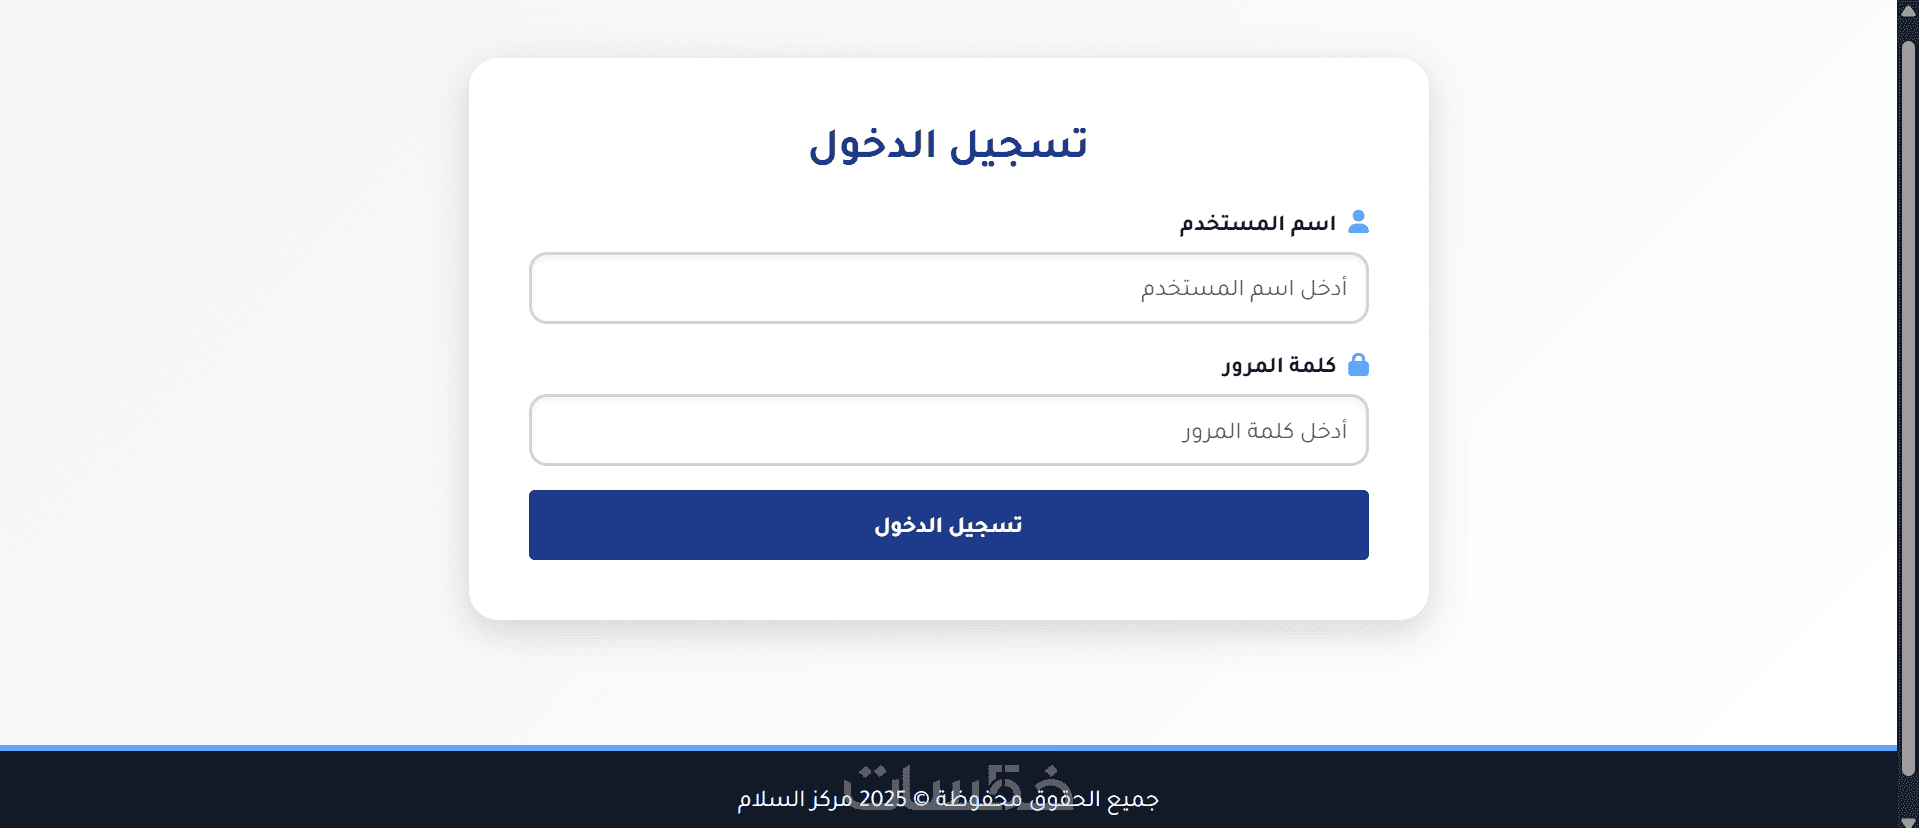Click the scrollbar up arrow
Image resolution: width=1919 pixels, height=828 pixels.
pyautogui.click(x=1908, y=11)
